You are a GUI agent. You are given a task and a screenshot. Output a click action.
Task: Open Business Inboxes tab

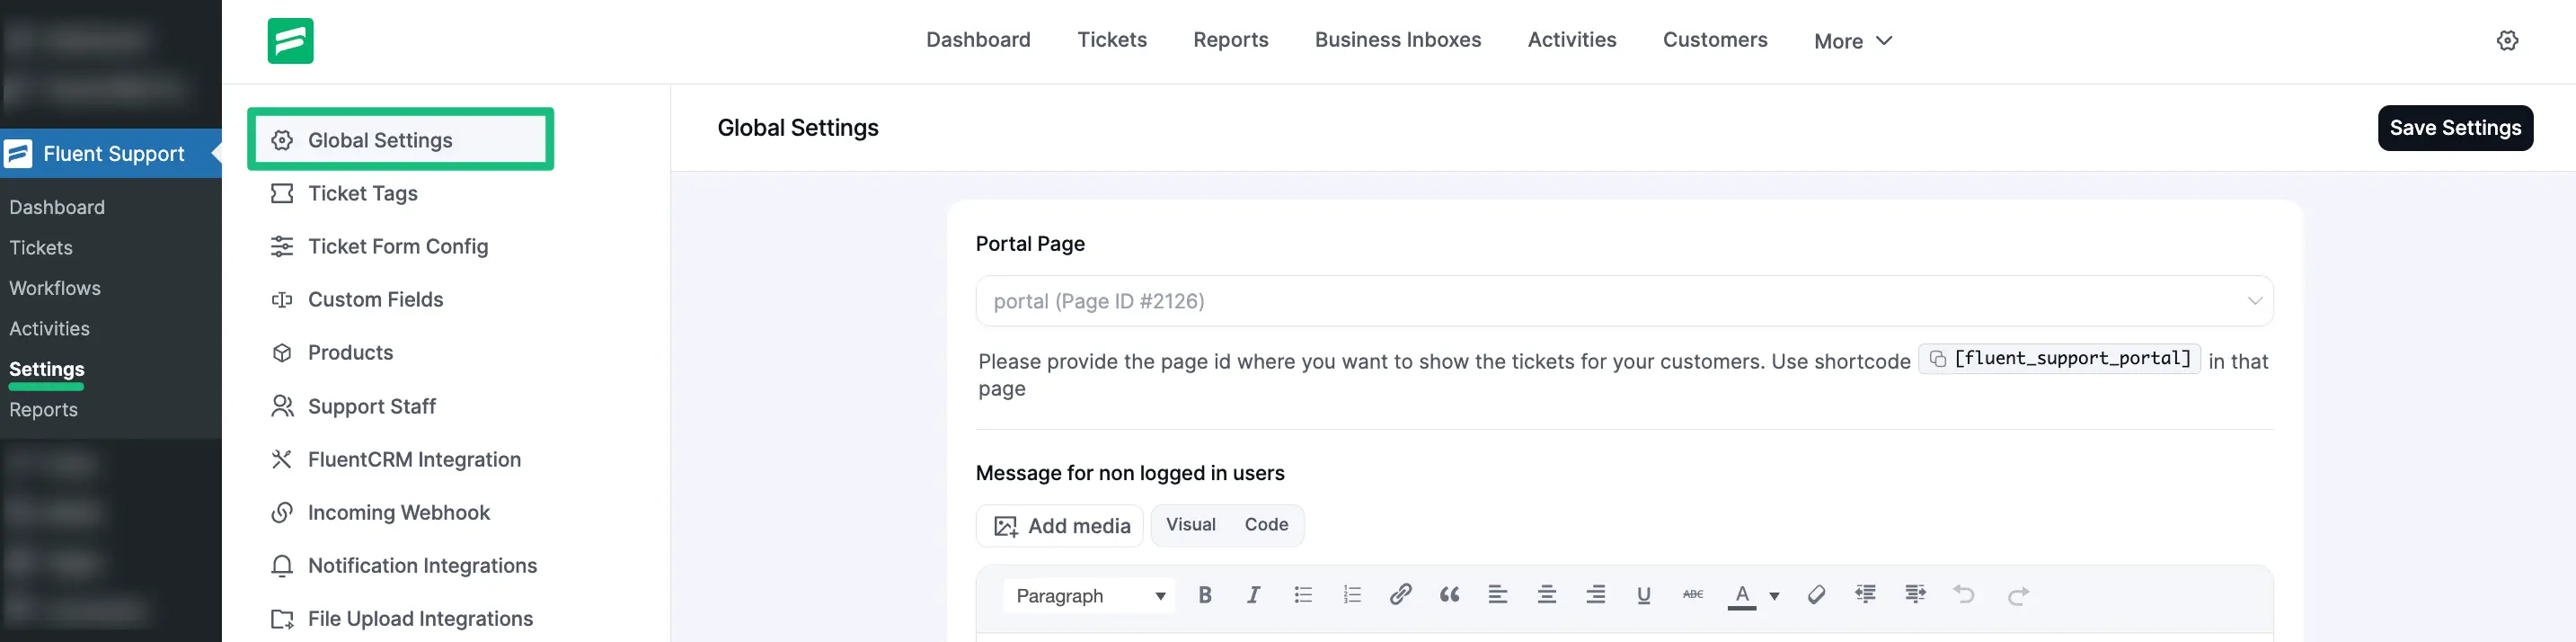click(1397, 40)
